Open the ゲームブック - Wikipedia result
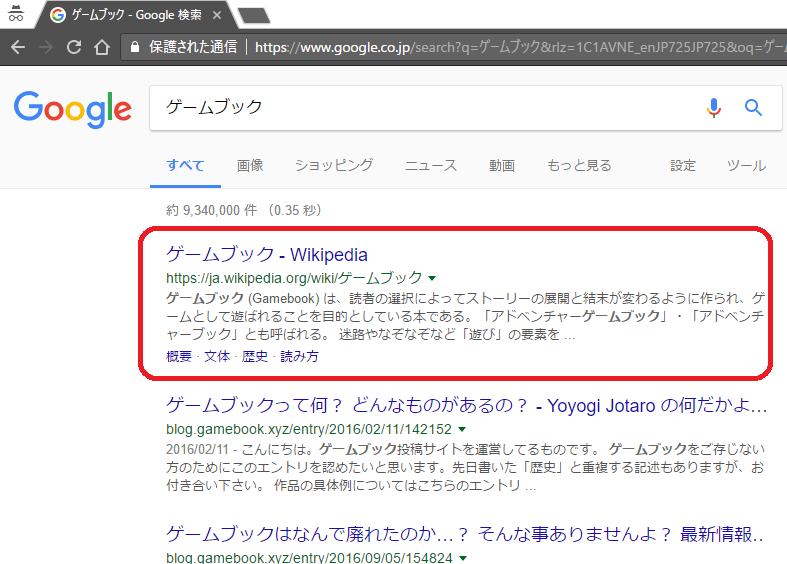Image resolution: width=787 pixels, height=564 pixels. point(267,254)
